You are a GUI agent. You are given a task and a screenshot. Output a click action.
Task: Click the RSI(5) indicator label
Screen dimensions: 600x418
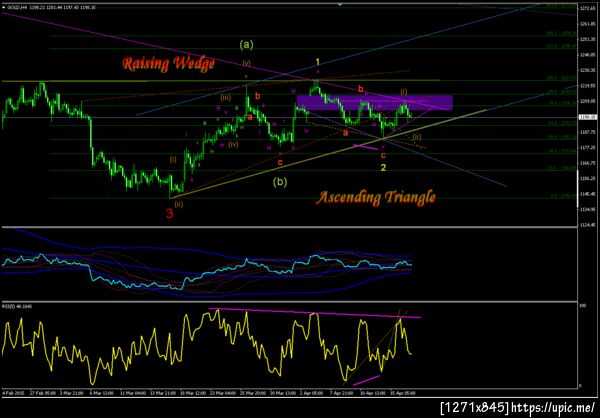coord(18,306)
